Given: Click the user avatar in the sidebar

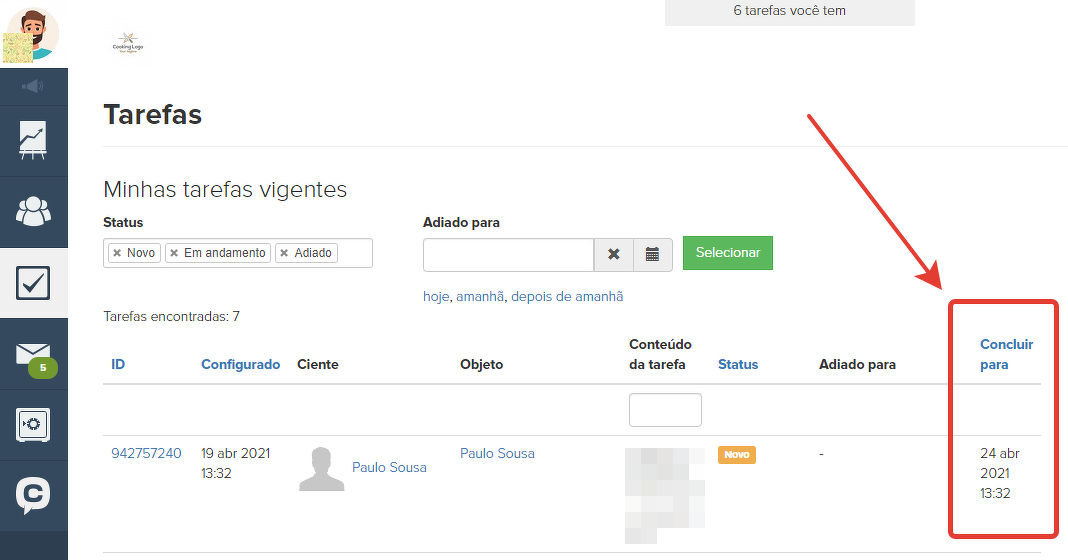Looking at the screenshot, I should click(33, 34).
